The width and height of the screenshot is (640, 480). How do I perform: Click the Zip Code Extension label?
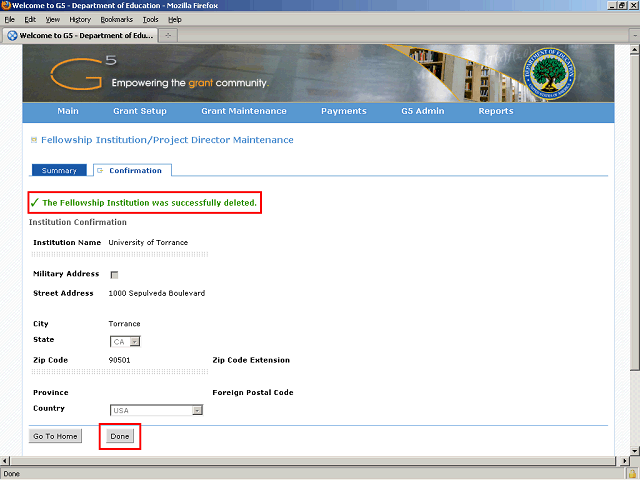point(251,360)
